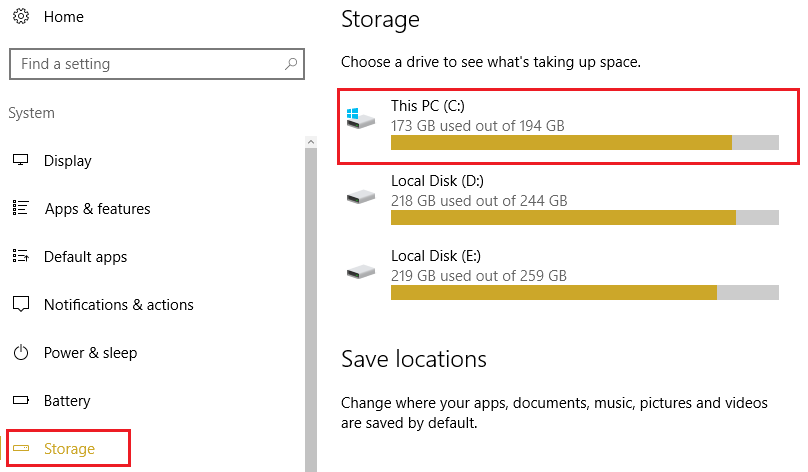The width and height of the screenshot is (808, 472).
Task: Click the search magnifier icon
Action: [x=290, y=64]
